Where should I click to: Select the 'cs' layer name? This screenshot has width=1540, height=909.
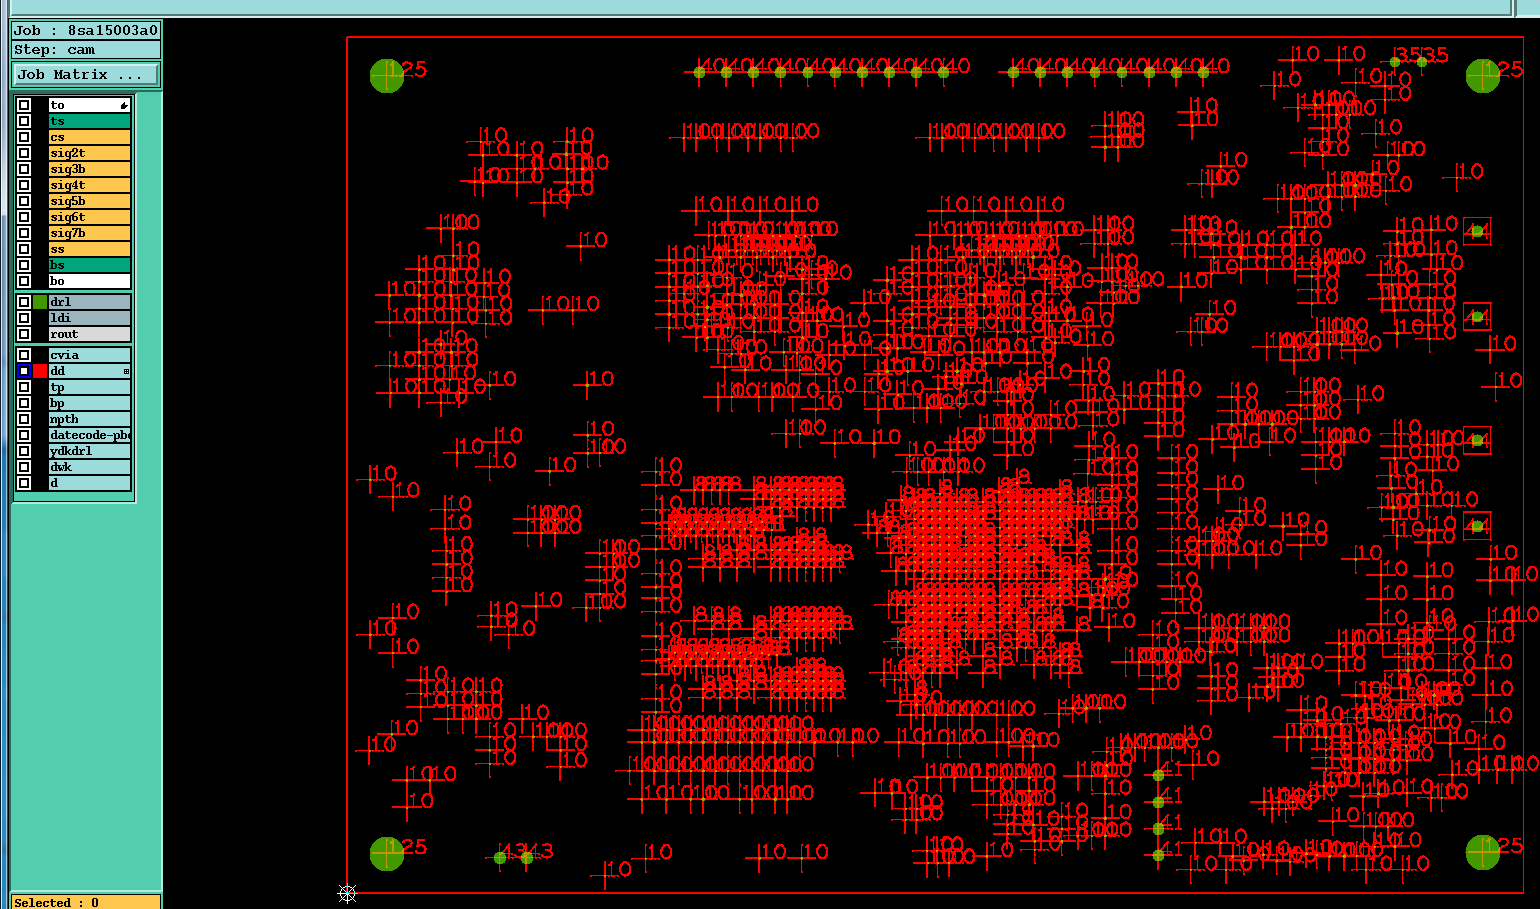coord(90,137)
